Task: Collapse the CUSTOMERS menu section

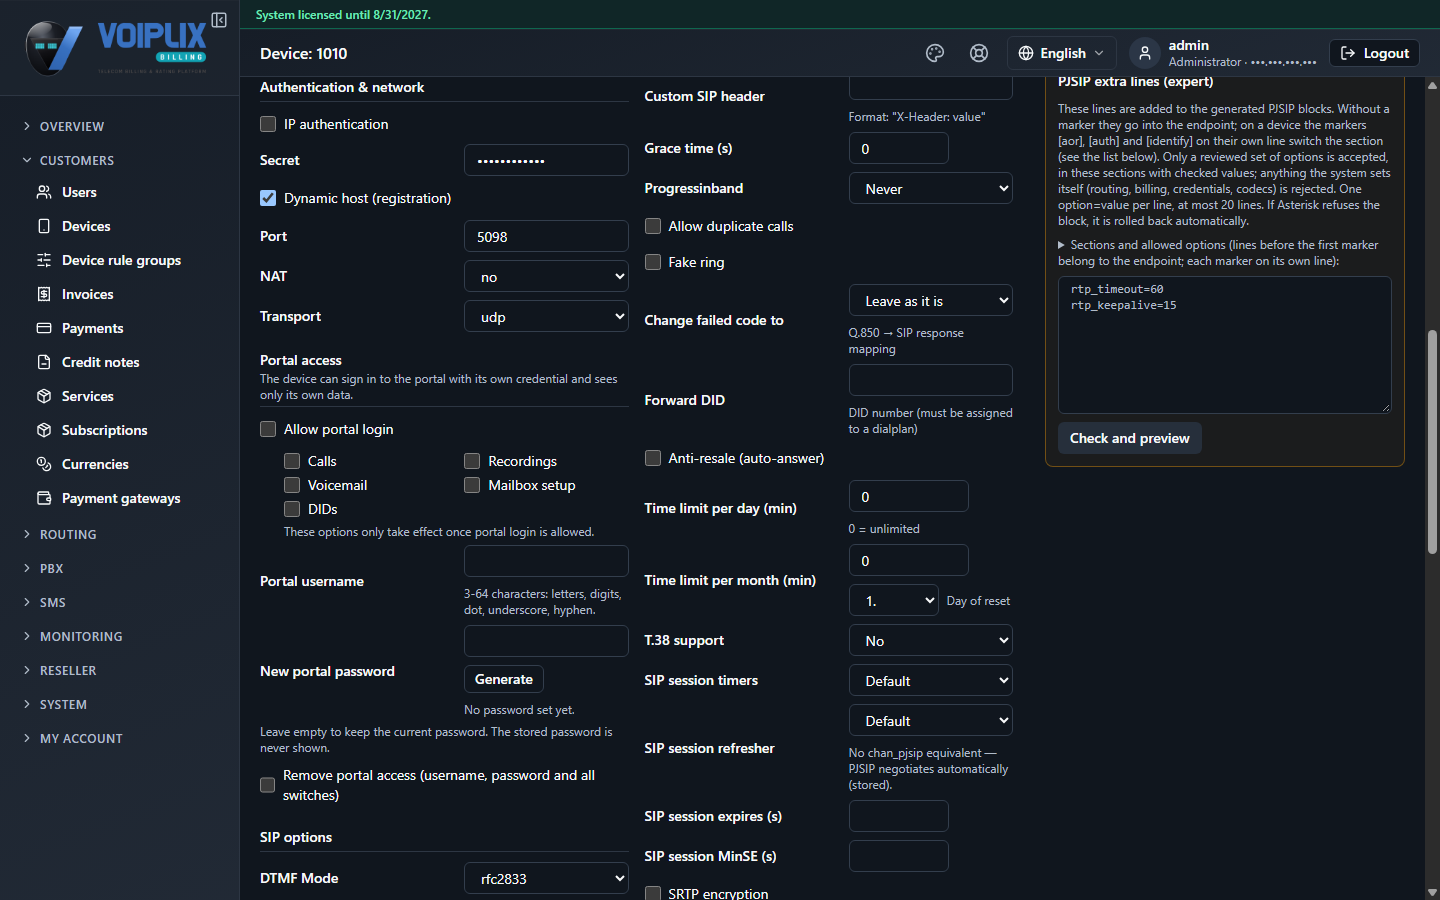Action: (77, 160)
